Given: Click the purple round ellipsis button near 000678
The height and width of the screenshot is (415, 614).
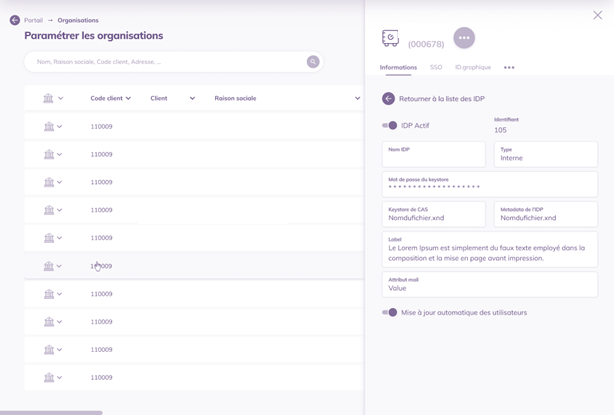Looking at the screenshot, I should coord(464,38).
